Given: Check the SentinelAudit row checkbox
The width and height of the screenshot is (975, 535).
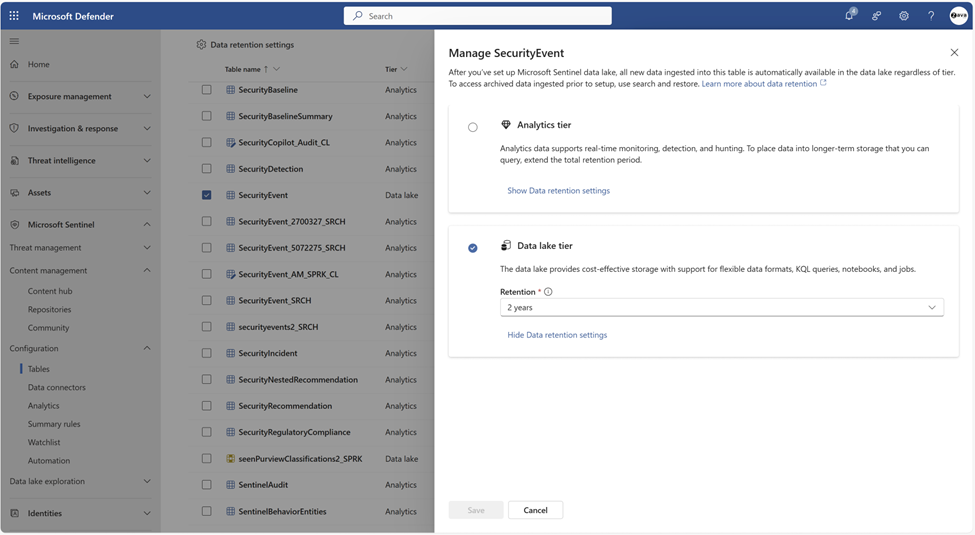Looking at the screenshot, I should (x=206, y=485).
